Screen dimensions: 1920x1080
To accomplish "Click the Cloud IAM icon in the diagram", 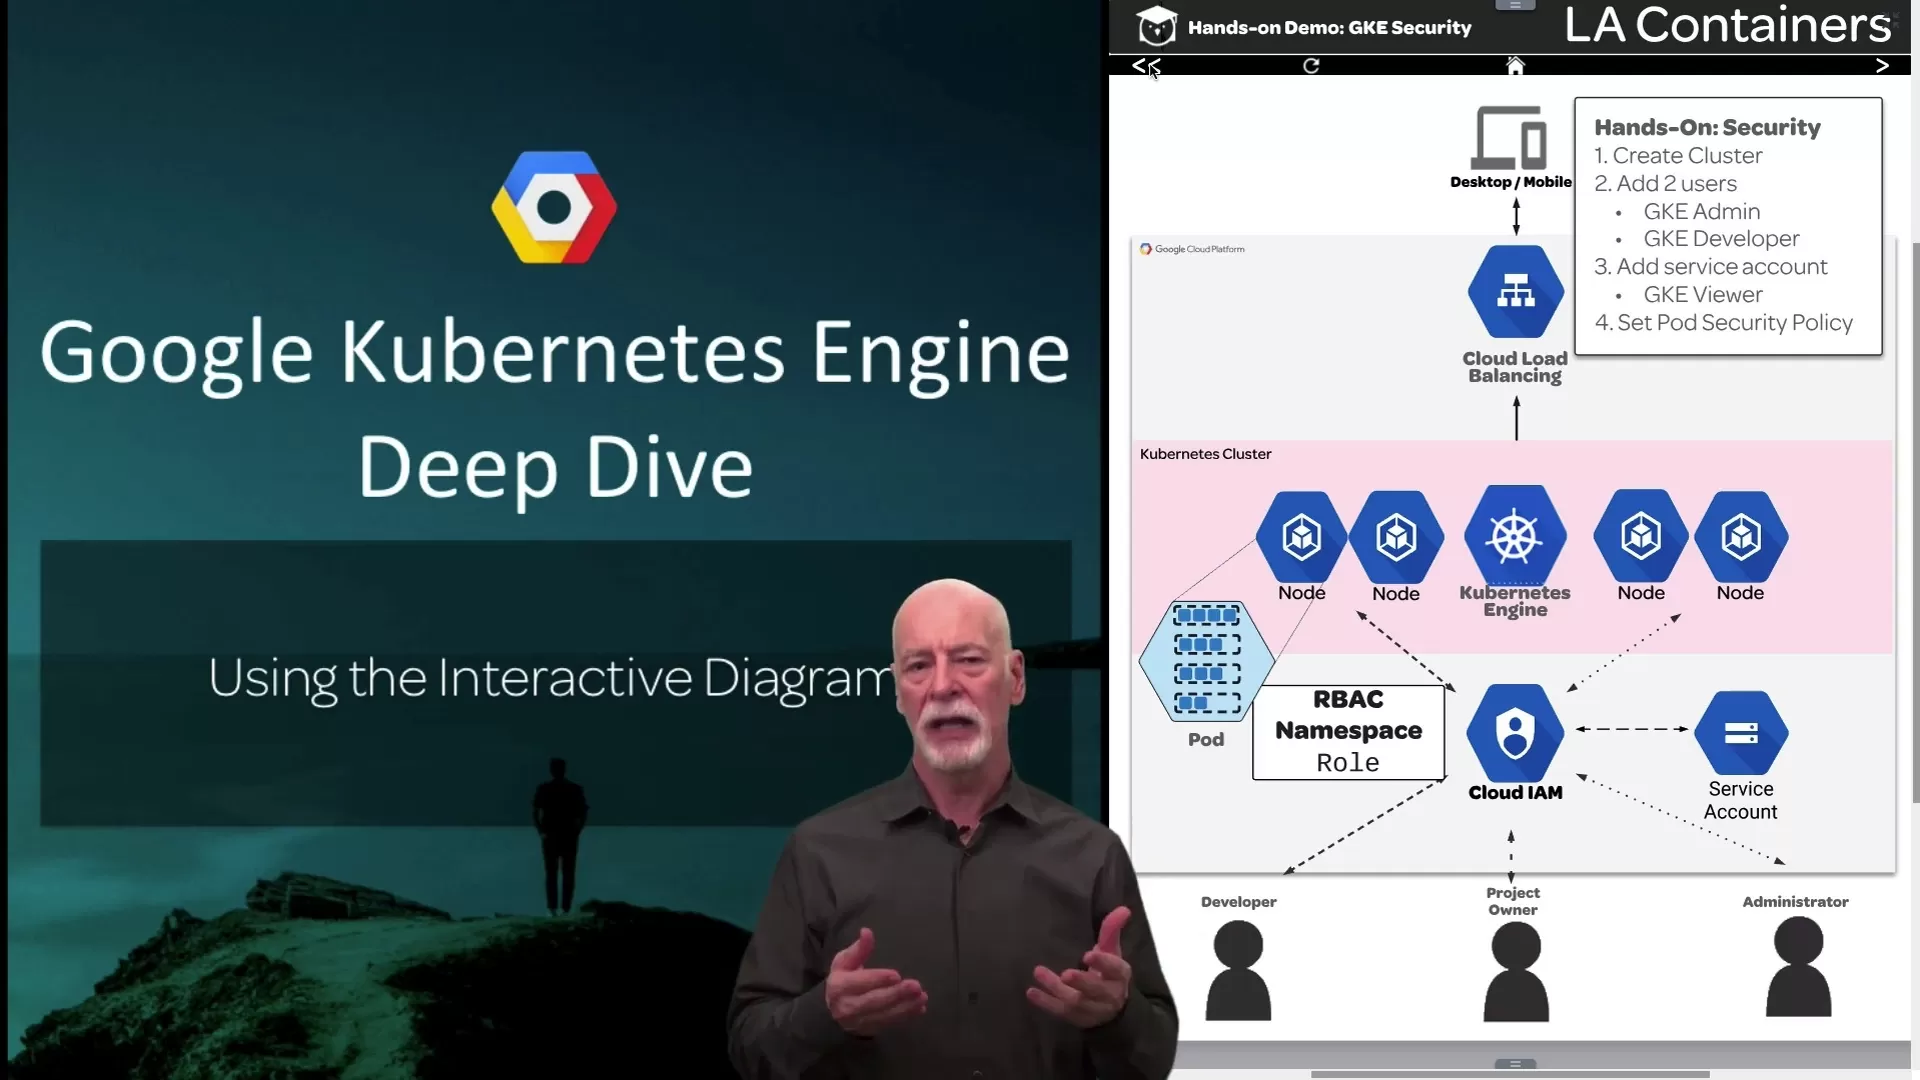I will (1514, 735).
